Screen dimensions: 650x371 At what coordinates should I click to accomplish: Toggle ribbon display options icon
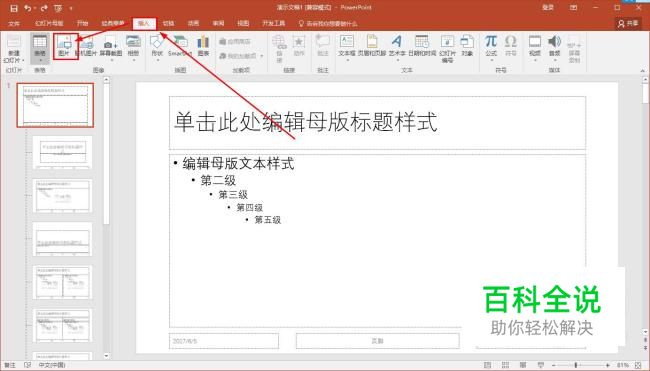(573, 7)
